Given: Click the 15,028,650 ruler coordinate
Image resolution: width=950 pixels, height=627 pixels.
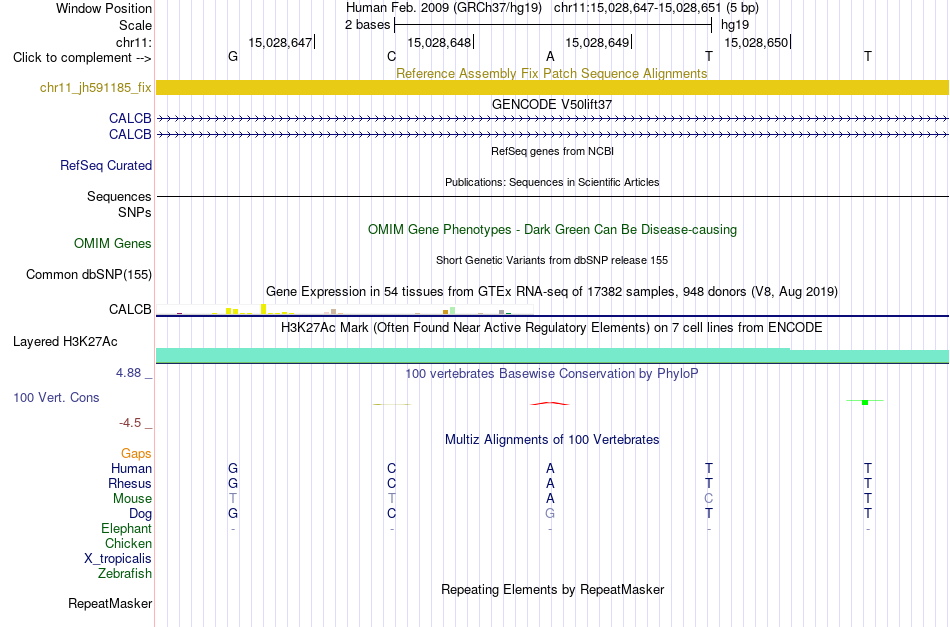Looking at the screenshot, I should pos(756,42).
